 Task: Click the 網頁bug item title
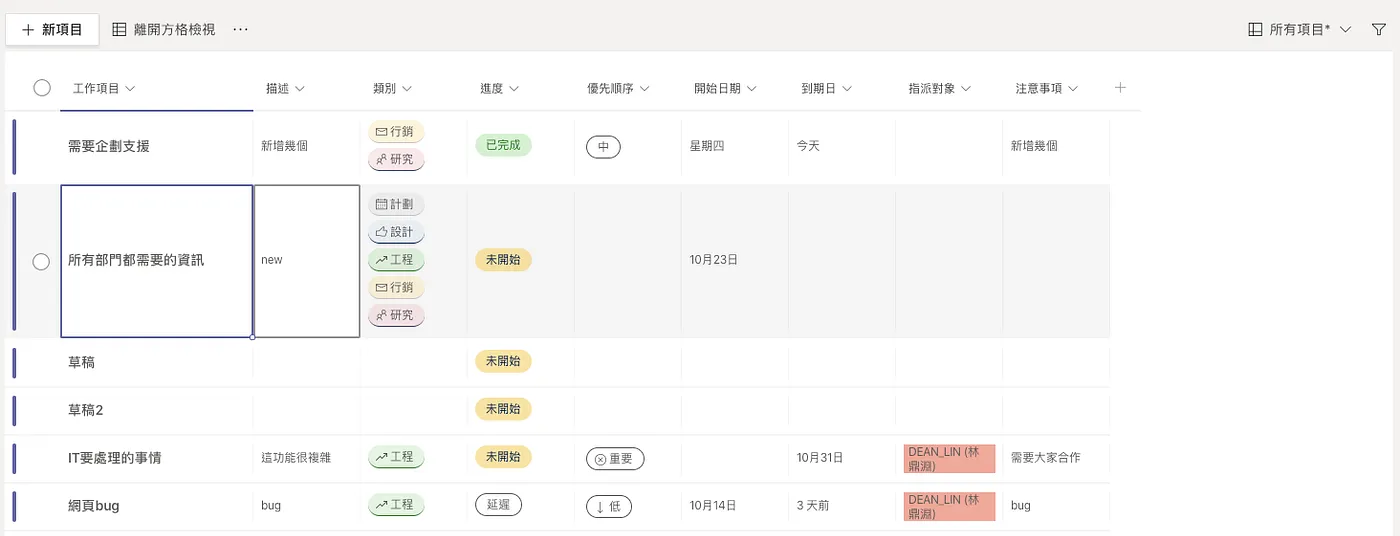(93, 506)
